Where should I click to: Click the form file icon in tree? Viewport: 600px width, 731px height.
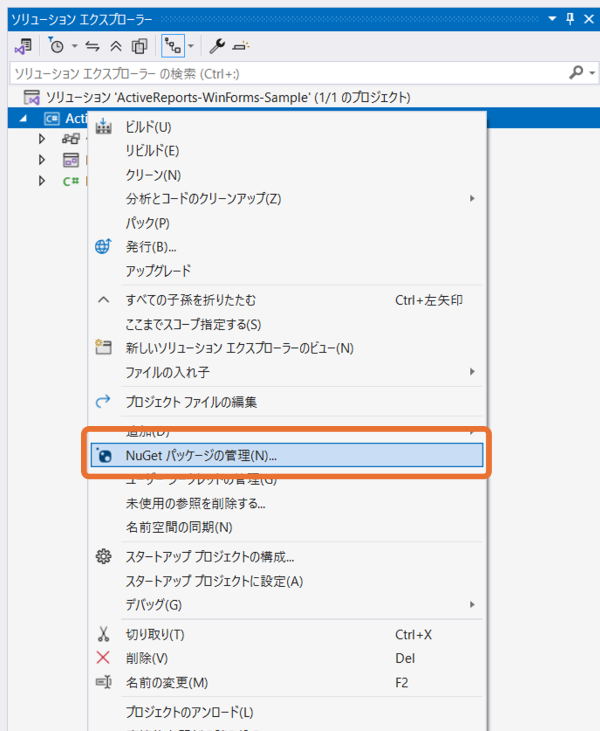tap(71, 160)
